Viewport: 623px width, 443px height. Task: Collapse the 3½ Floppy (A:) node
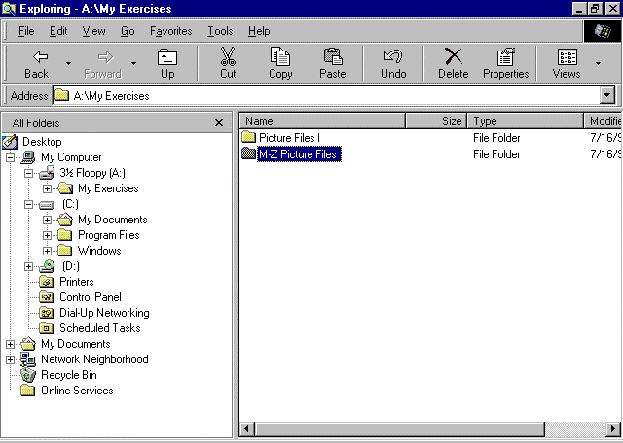(29, 173)
